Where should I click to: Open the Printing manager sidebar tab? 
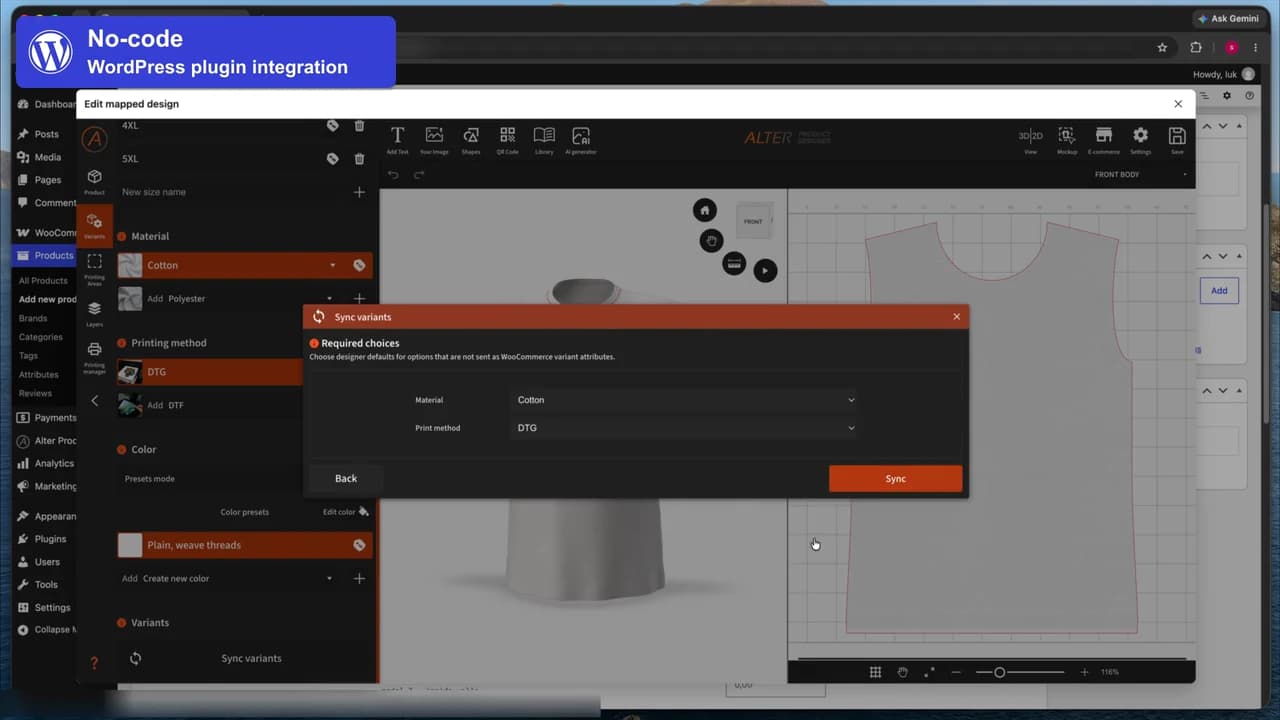click(94, 356)
